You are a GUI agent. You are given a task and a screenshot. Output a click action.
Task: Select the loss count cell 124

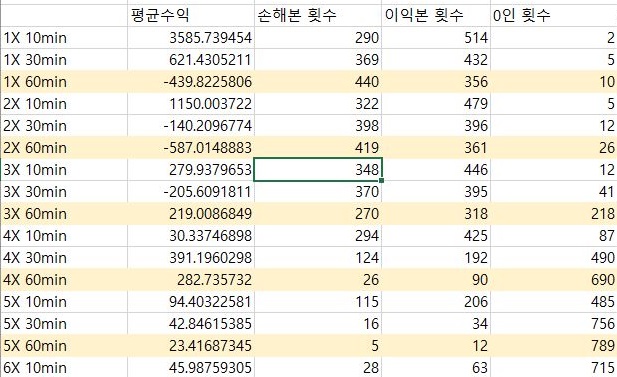pos(318,258)
